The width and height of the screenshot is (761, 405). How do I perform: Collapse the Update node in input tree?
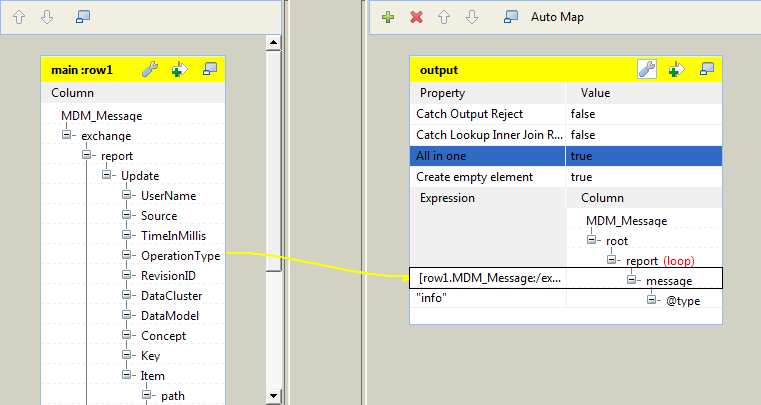point(108,176)
